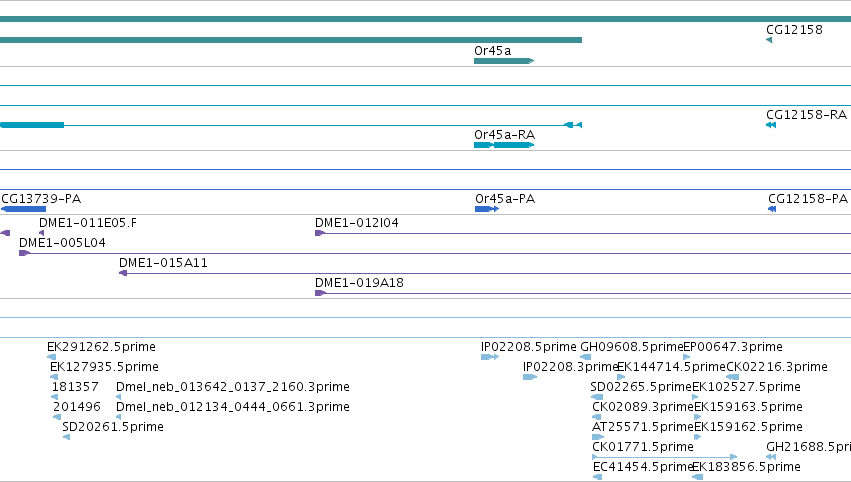Click the Or45a gene label
The height and width of the screenshot is (482, 851).
coord(492,50)
